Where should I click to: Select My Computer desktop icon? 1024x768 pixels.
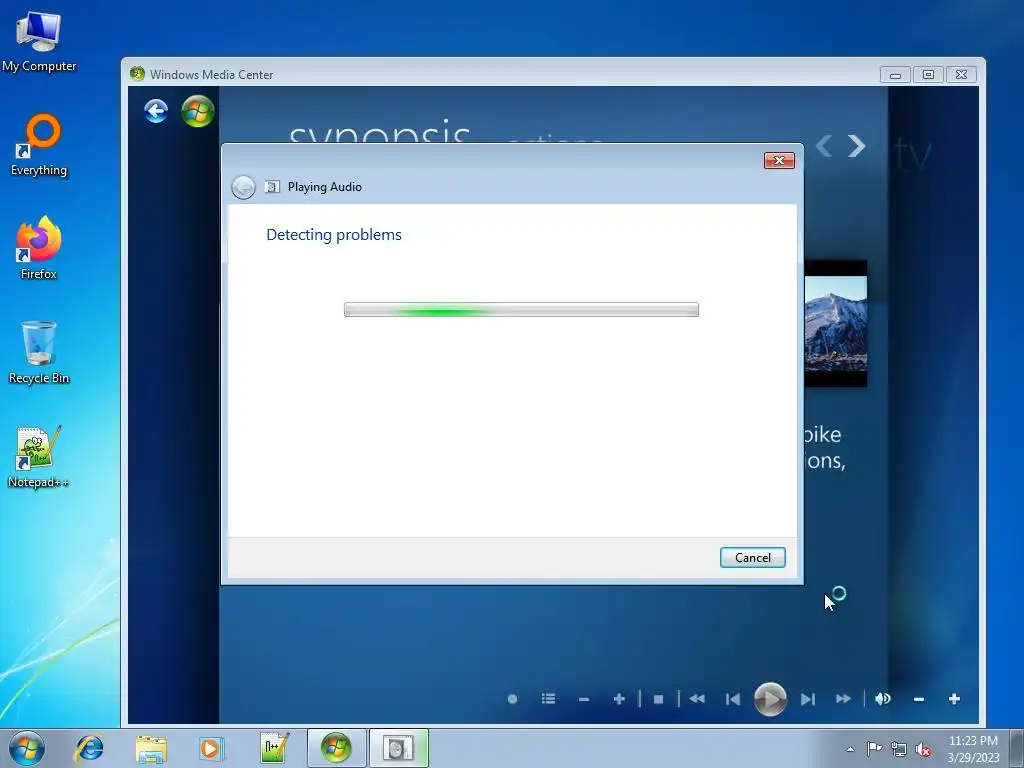[39, 40]
